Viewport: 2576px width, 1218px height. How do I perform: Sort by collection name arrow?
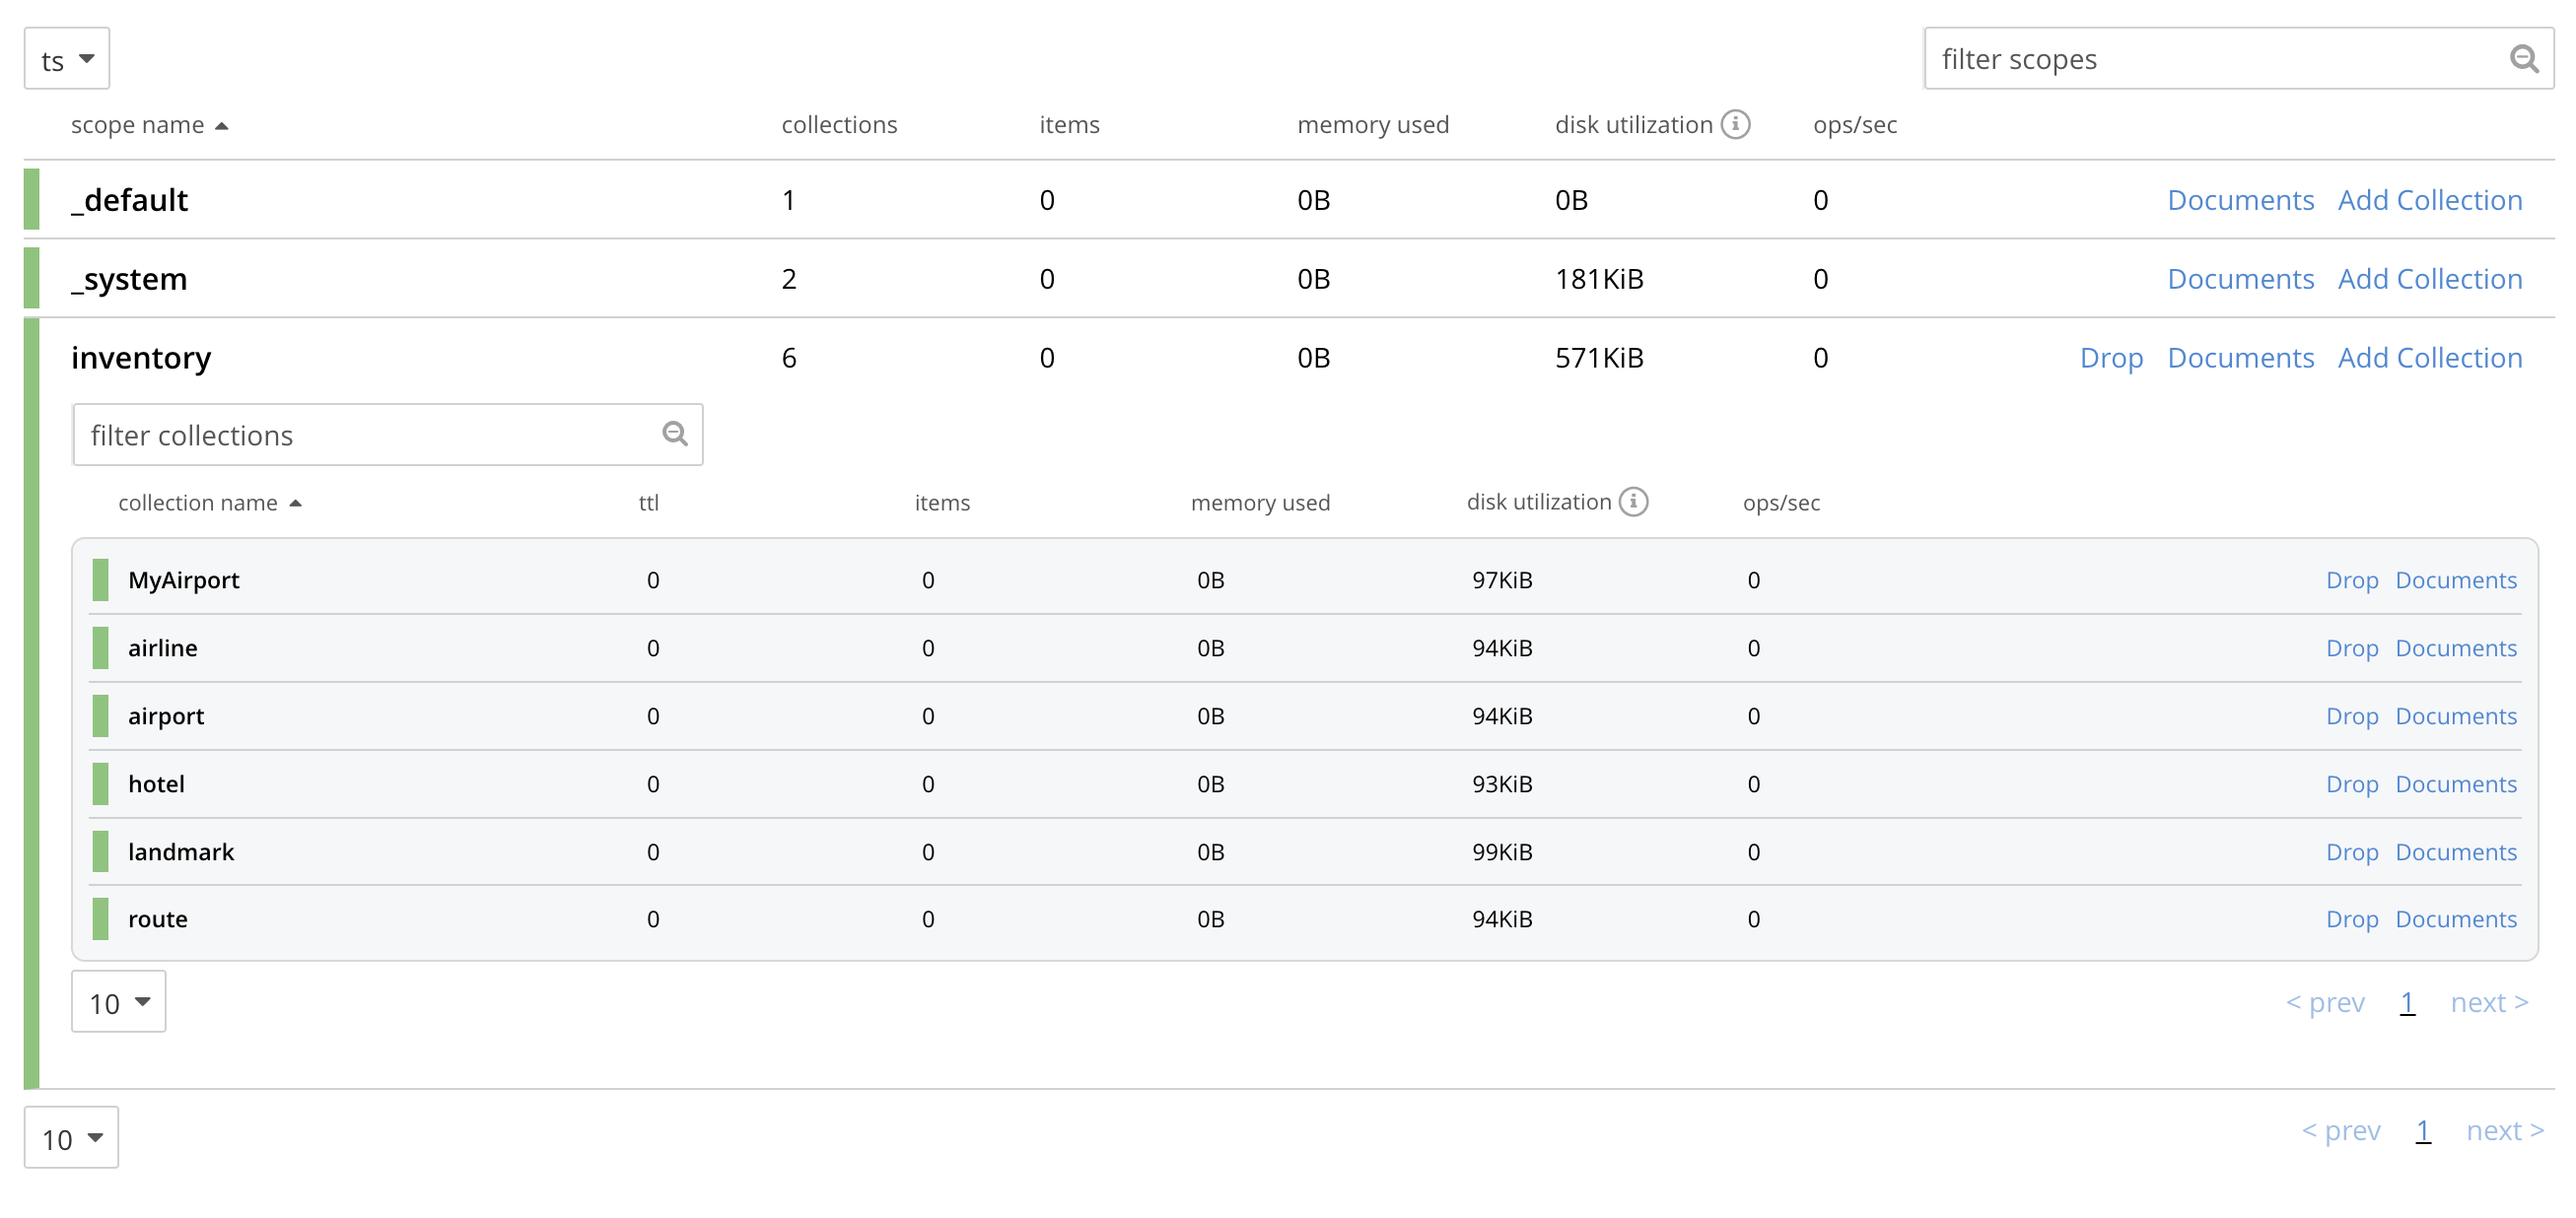296,503
